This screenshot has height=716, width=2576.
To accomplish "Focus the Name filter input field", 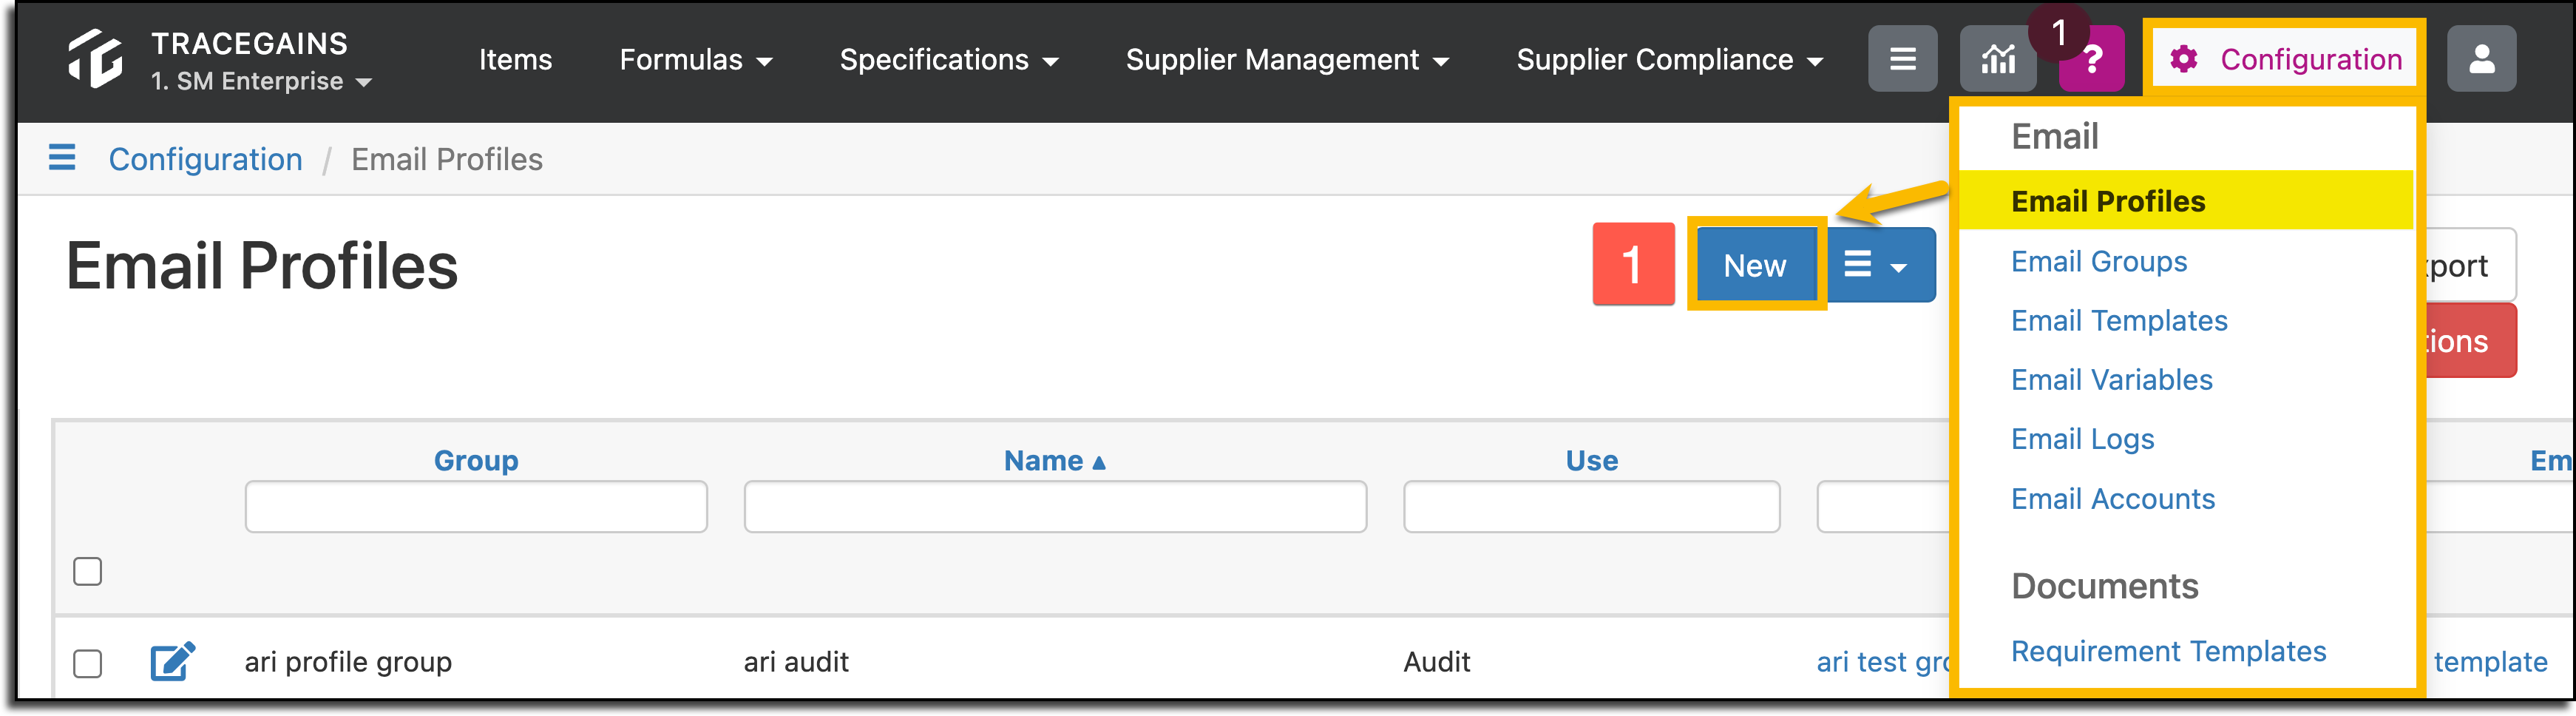I will [x=1055, y=507].
